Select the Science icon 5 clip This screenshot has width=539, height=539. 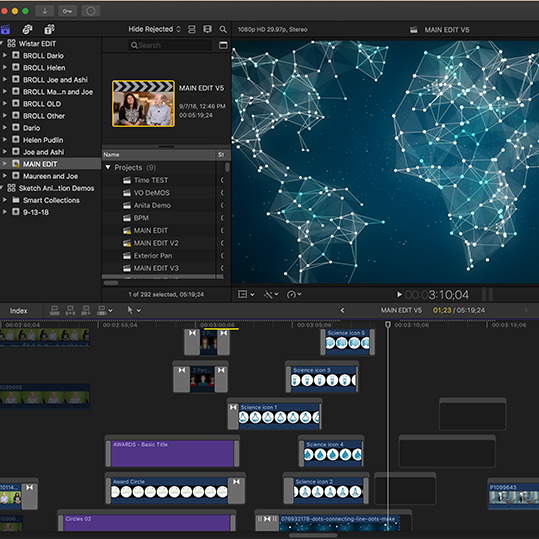click(348, 342)
